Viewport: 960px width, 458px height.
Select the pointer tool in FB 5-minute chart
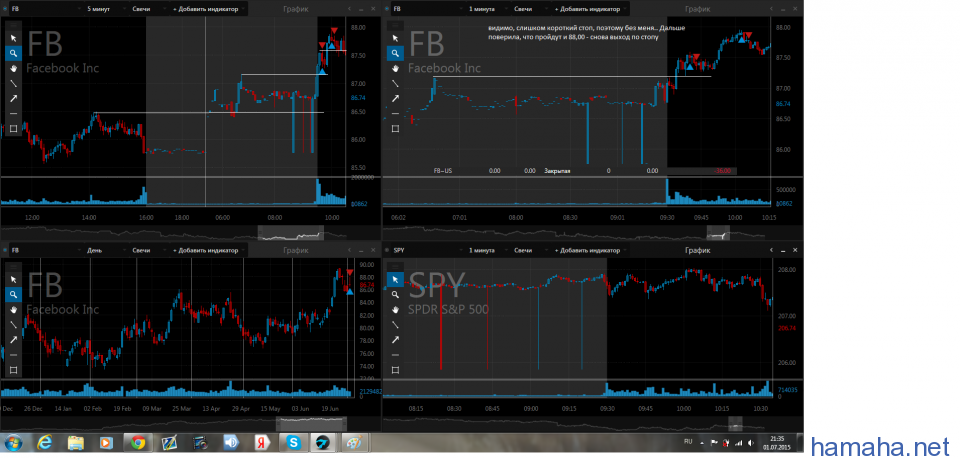pos(13,38)
